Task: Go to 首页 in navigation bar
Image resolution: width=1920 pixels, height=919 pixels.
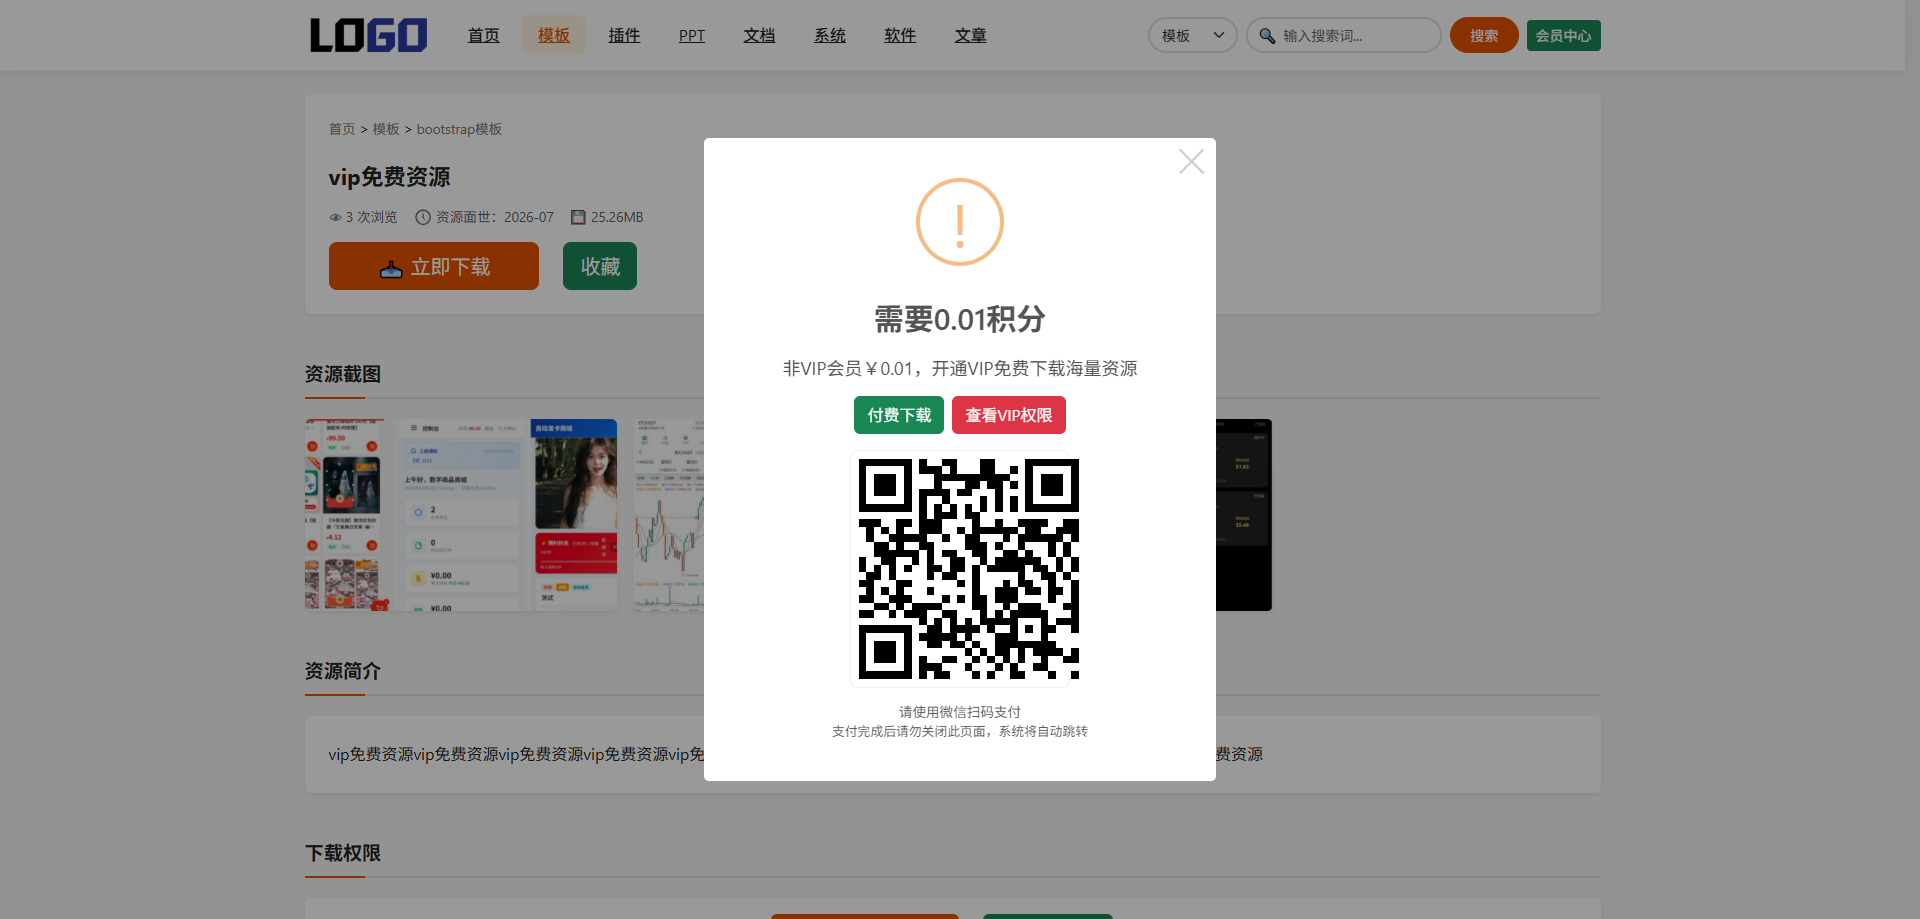Action: [x=484, y=36]
